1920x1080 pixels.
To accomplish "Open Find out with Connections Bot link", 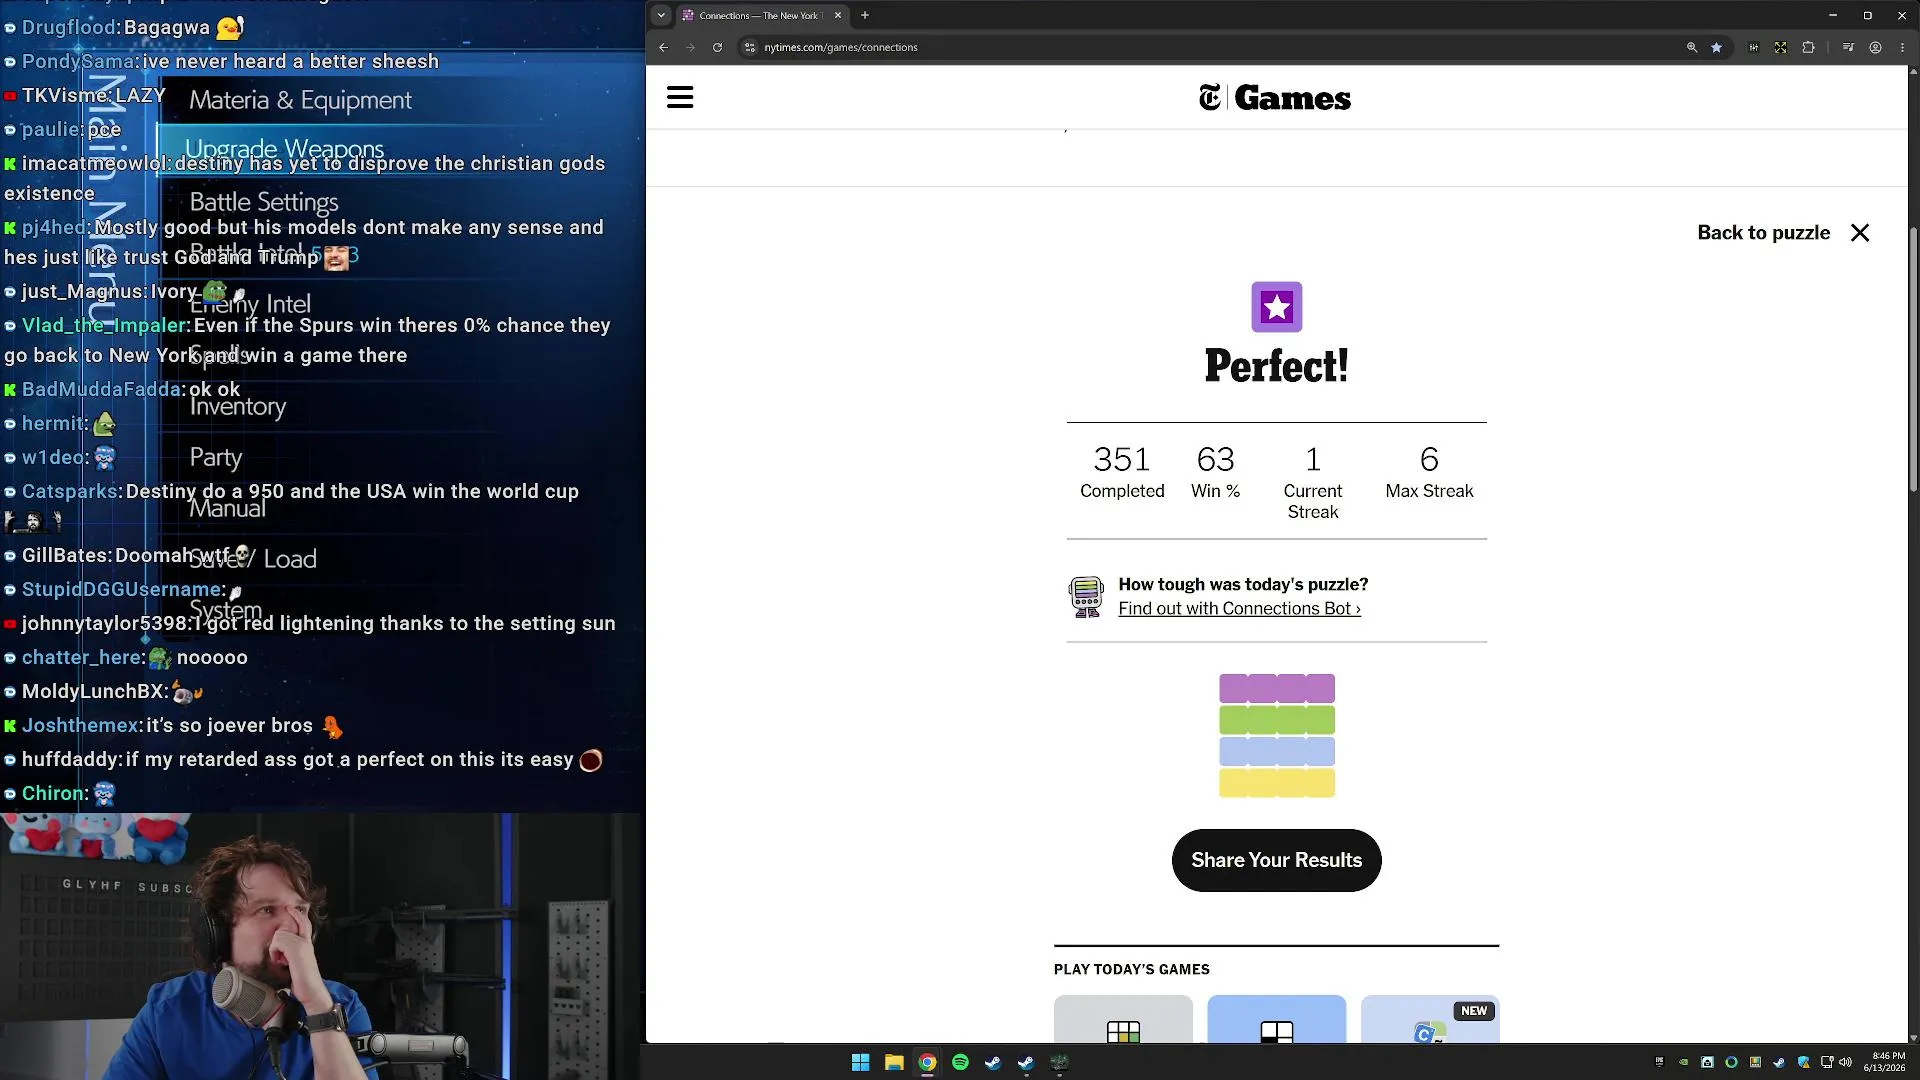I will pyautogui.click(x=1239, y=608).
